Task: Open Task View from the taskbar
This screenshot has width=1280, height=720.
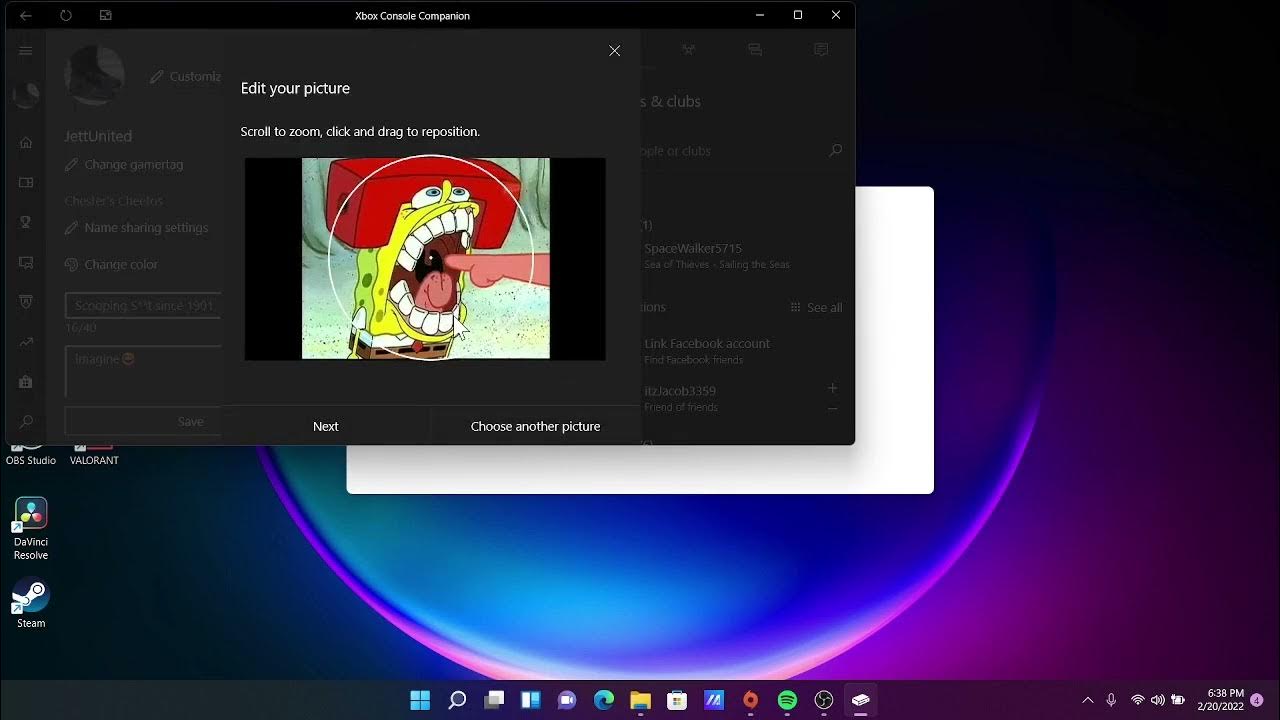Action: tap(494, 700)
